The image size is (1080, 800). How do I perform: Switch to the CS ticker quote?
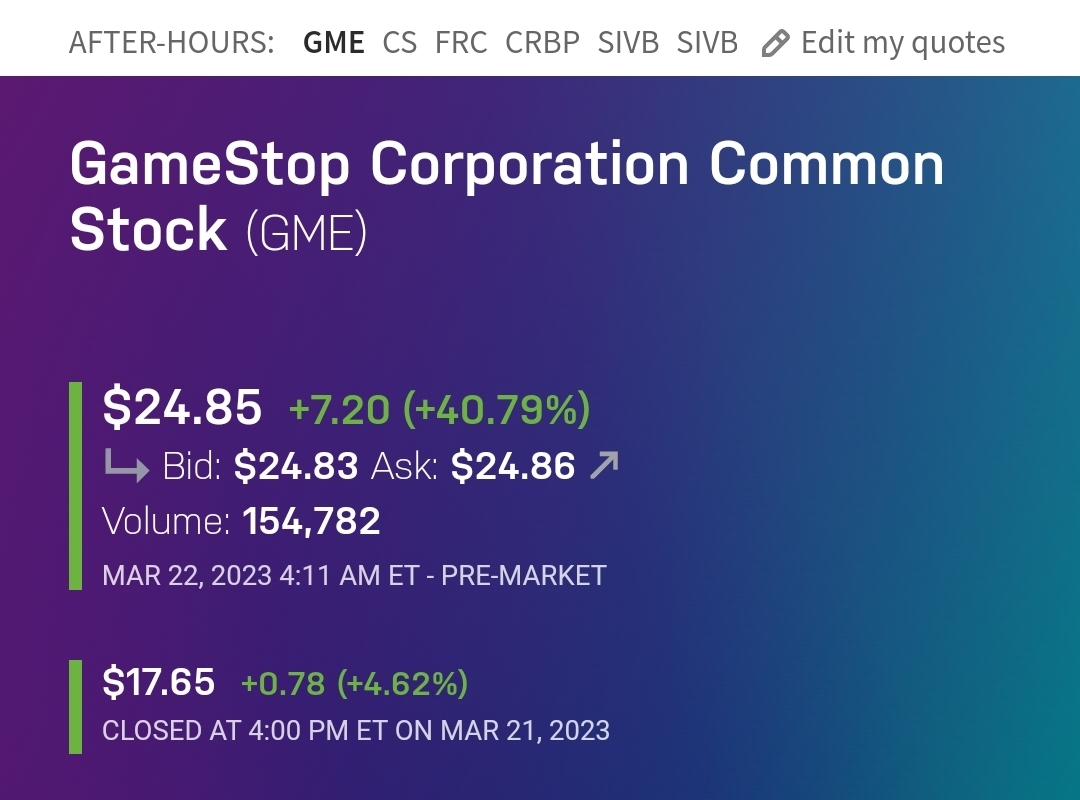click(x=400, y=43)
